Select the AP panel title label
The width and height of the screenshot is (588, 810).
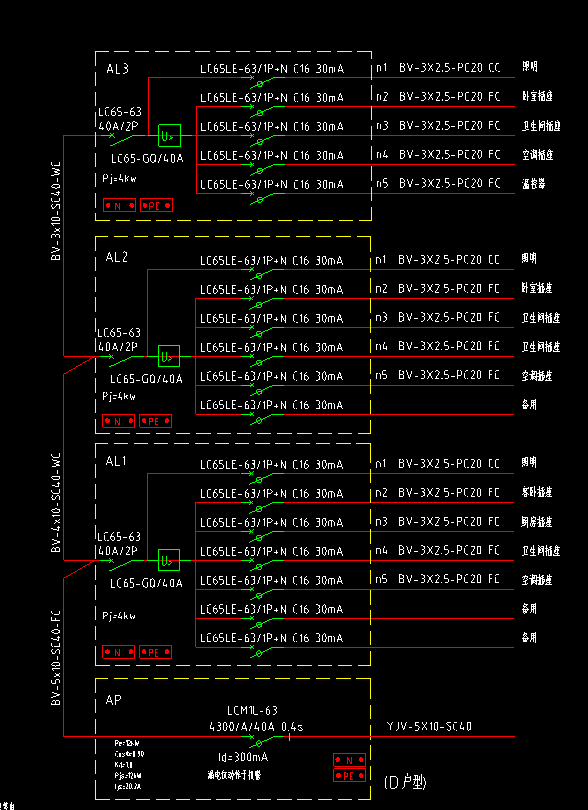click(x=114, y=700)
